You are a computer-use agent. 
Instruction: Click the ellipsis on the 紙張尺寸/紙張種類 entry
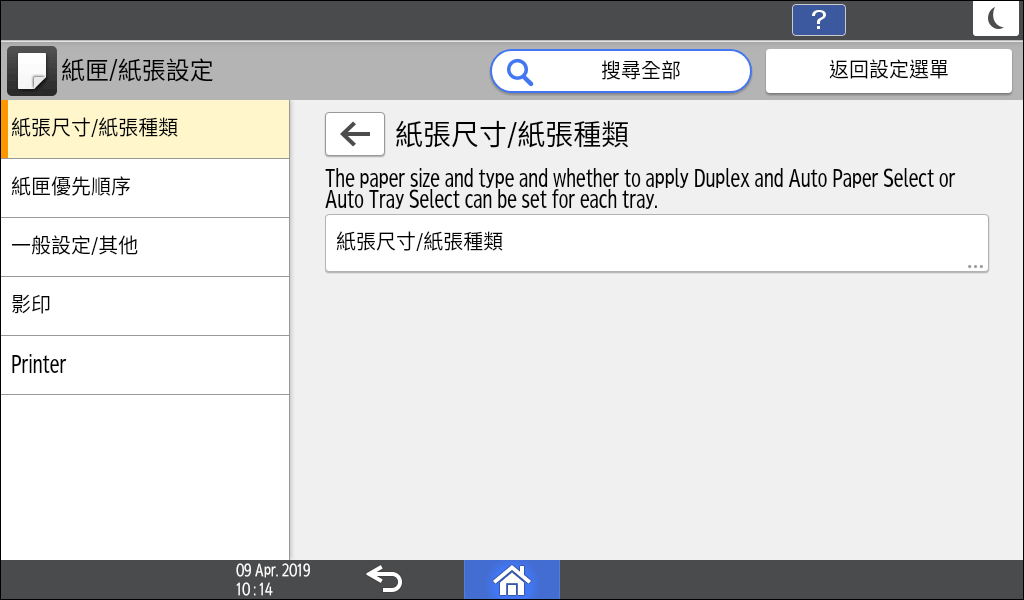coord(975,267)
